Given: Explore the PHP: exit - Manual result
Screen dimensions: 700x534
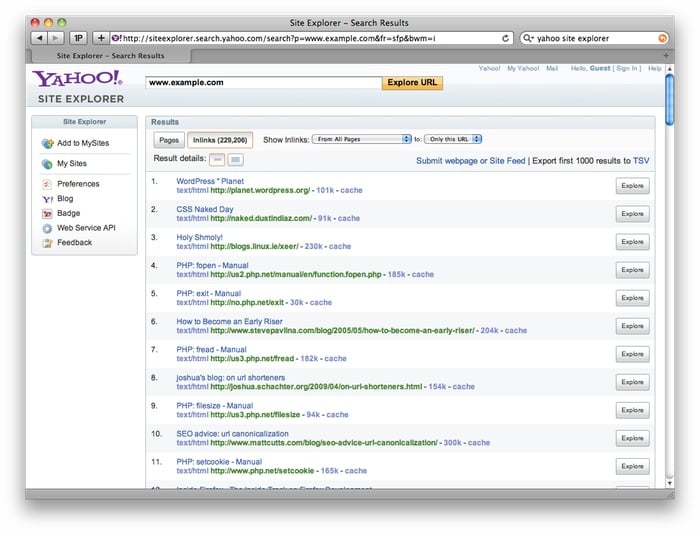Looking at the screenshot, I should tap(633, 298).
